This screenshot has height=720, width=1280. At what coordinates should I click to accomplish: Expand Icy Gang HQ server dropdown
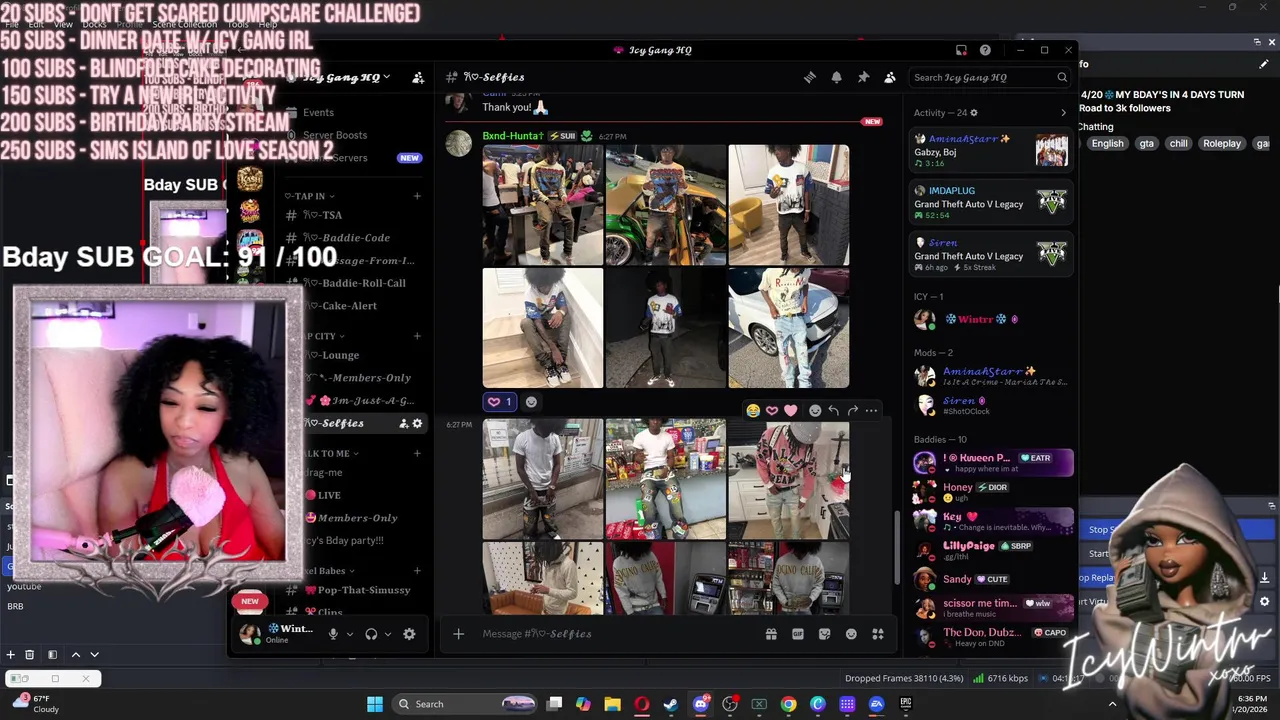[387, 77]
